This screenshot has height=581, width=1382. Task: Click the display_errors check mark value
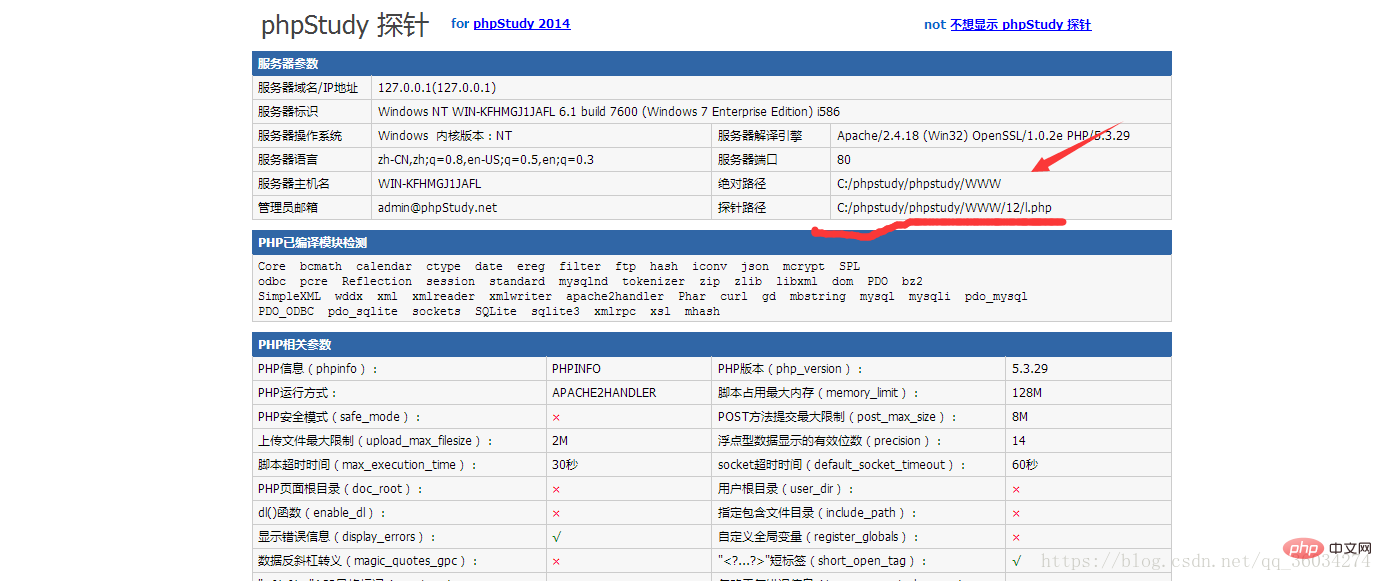click(556, 537)
